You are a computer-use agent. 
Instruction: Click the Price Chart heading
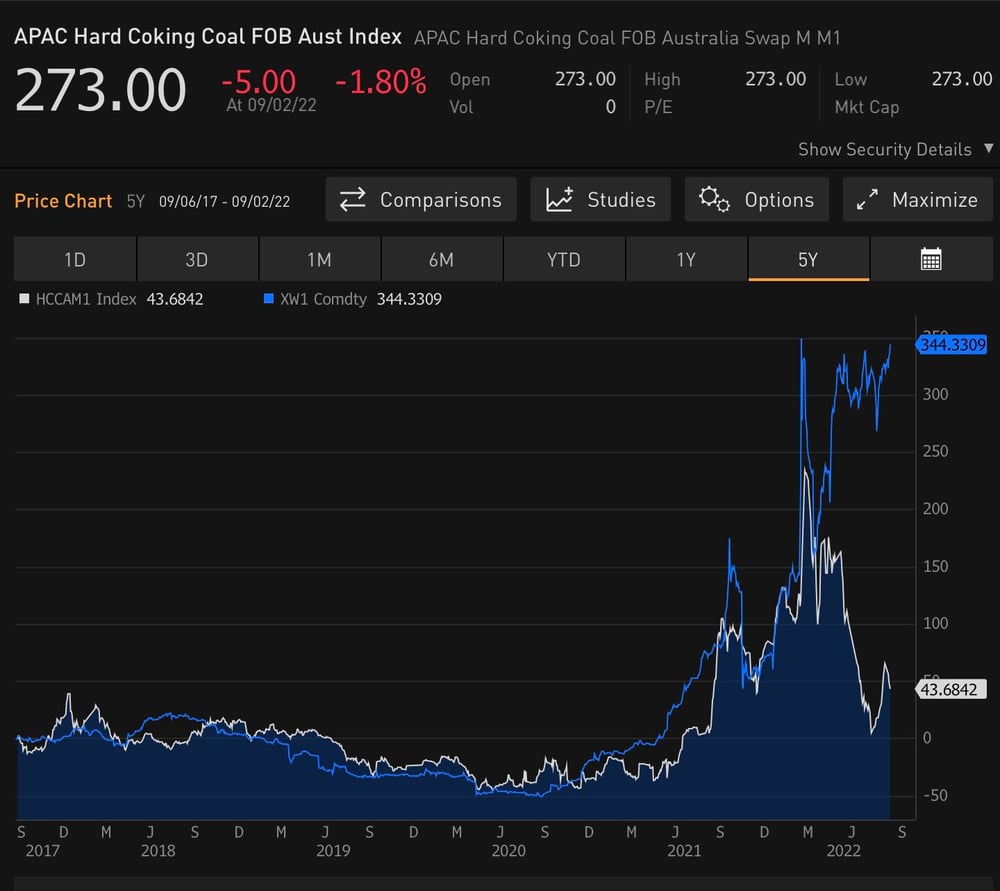point(63,201)
